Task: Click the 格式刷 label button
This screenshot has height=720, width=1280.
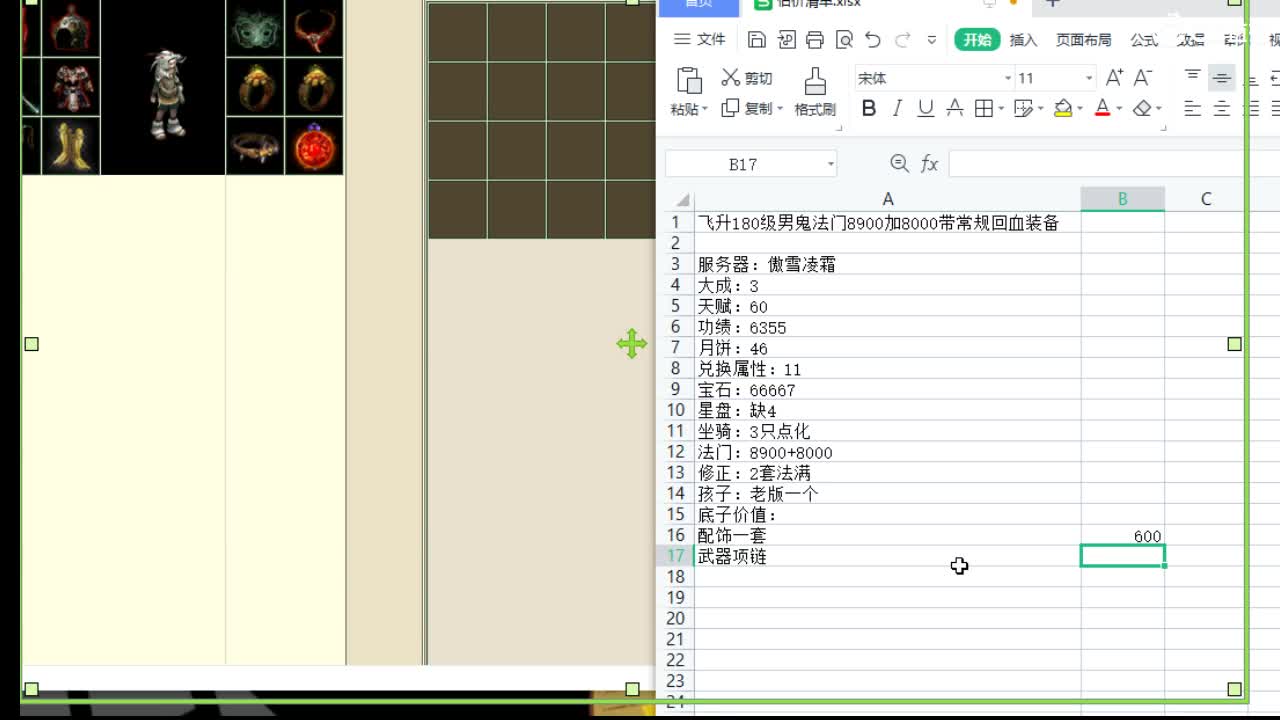Action: [x=815, y=110]
